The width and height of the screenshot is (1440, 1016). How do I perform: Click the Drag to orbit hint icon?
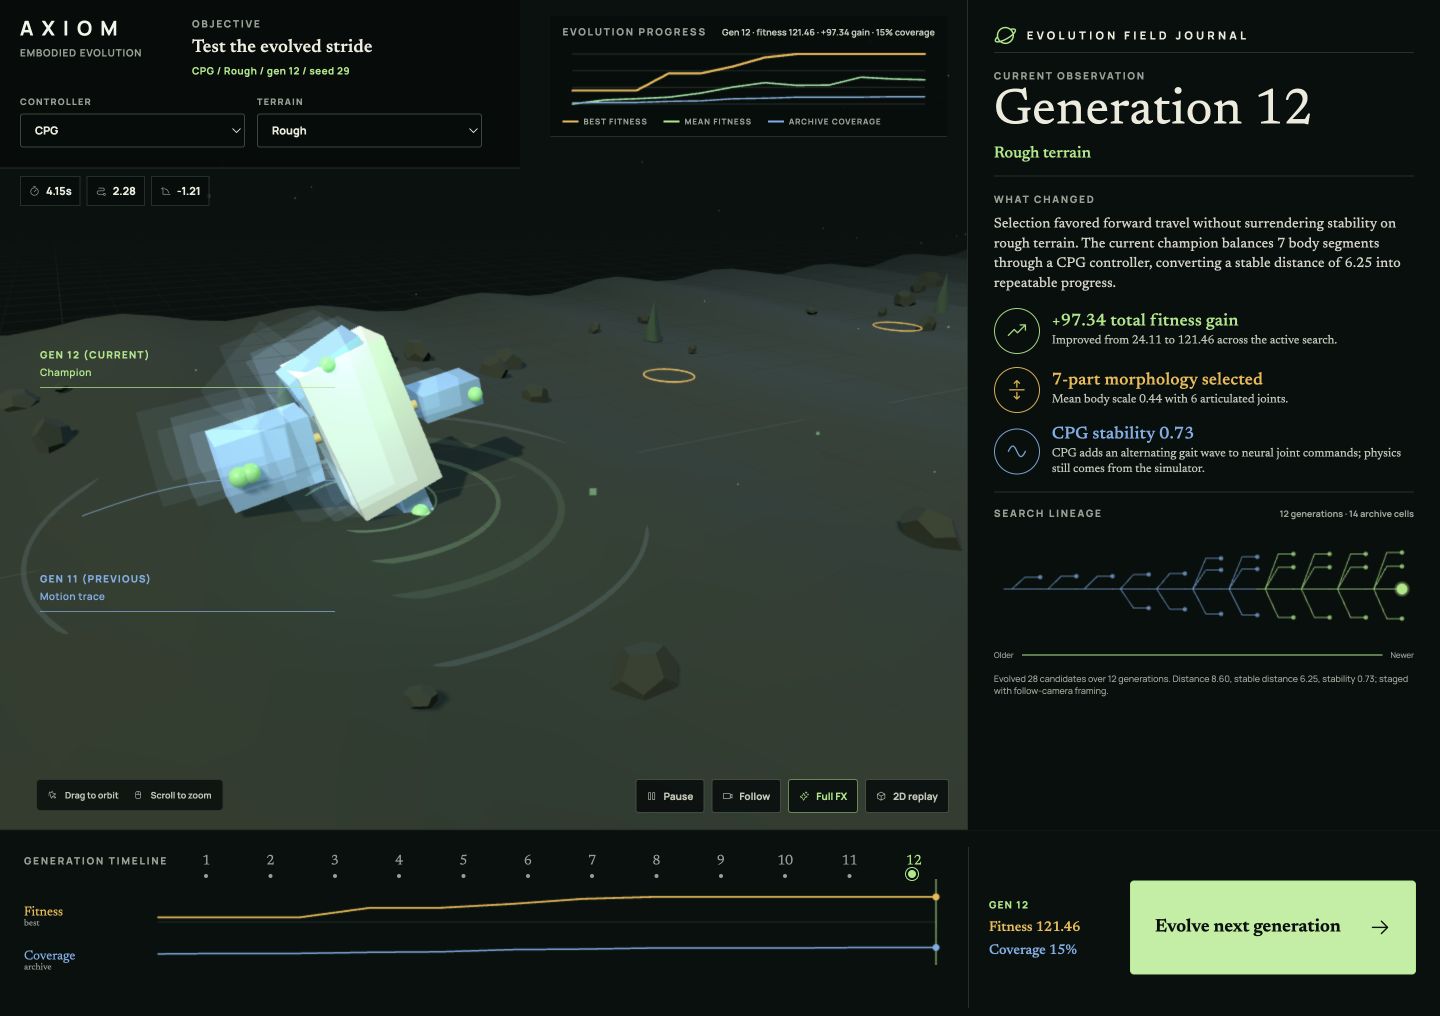[53, 796]
